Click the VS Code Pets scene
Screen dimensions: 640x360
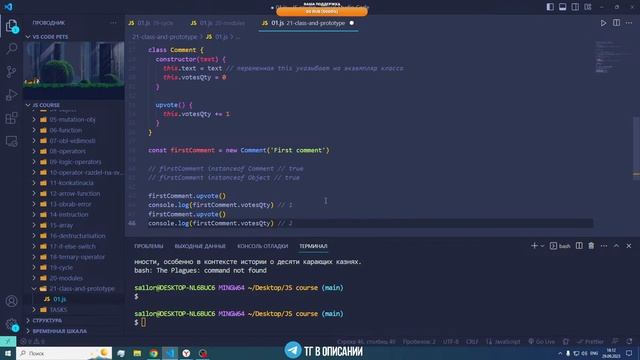[74, 70]
